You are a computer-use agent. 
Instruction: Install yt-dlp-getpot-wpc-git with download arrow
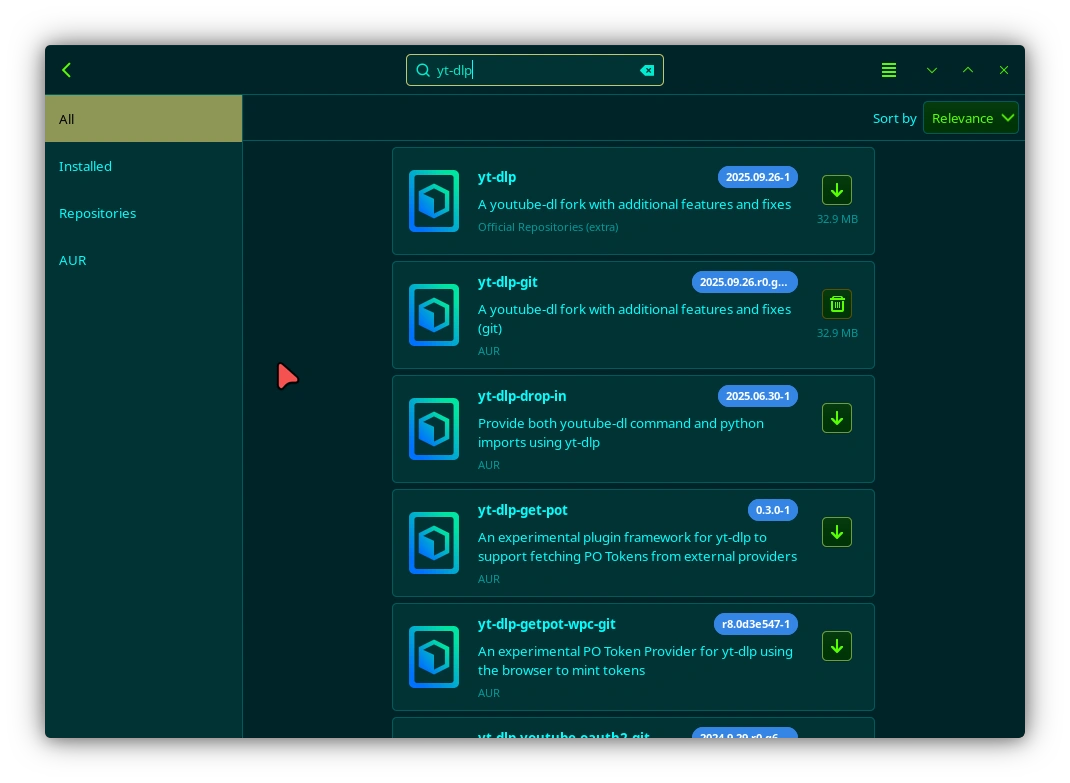tap(837, 646)
